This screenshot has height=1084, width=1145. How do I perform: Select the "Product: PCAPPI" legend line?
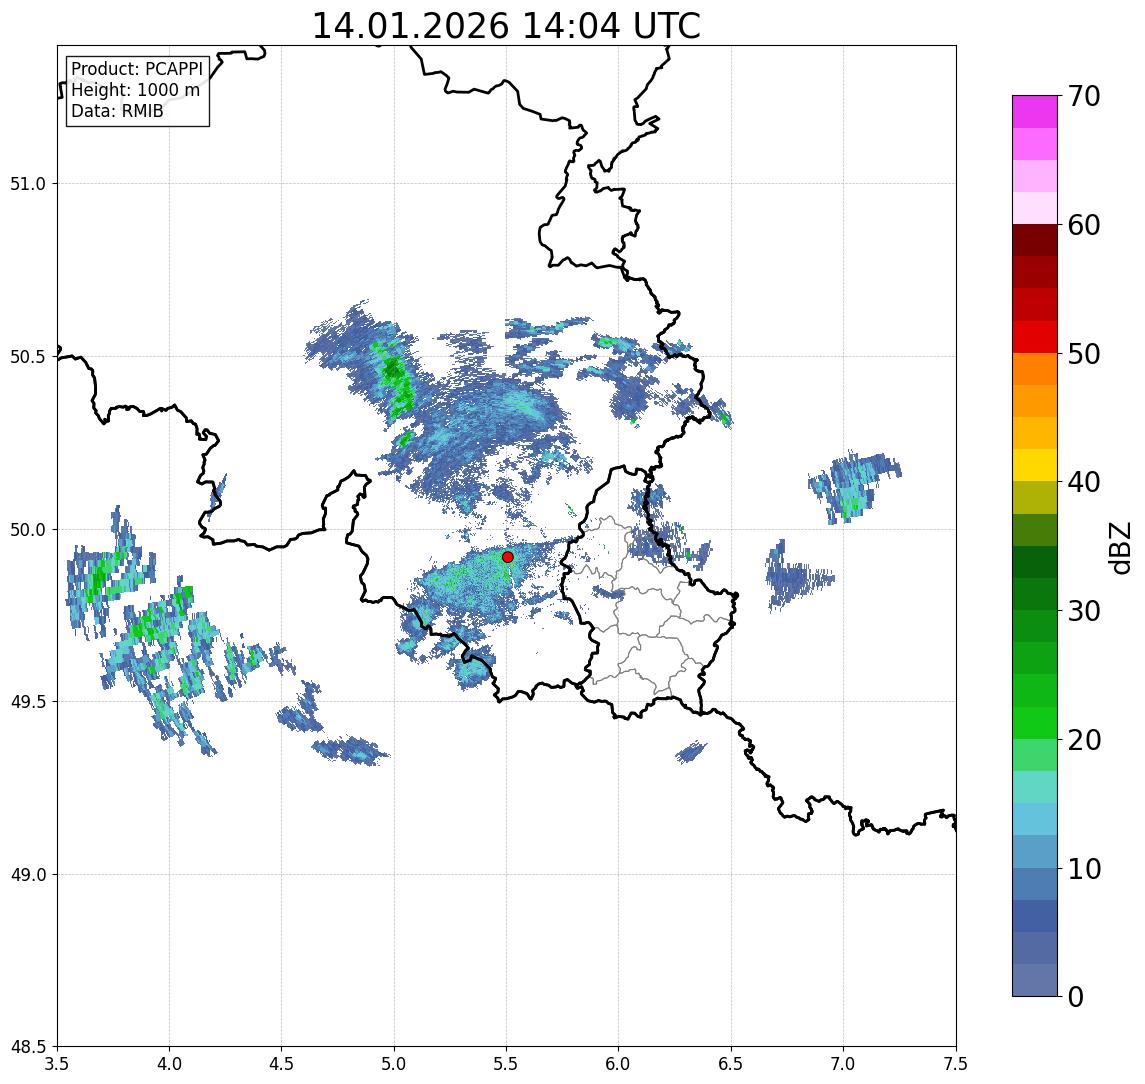pyautogui.click(x=137, y=69)
